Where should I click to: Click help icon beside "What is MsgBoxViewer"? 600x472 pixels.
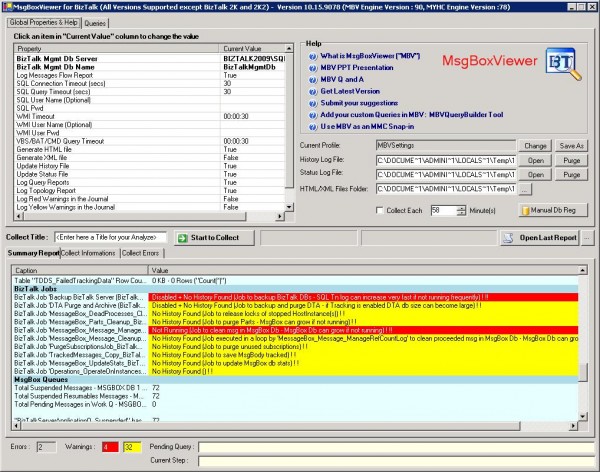(313, 56)
